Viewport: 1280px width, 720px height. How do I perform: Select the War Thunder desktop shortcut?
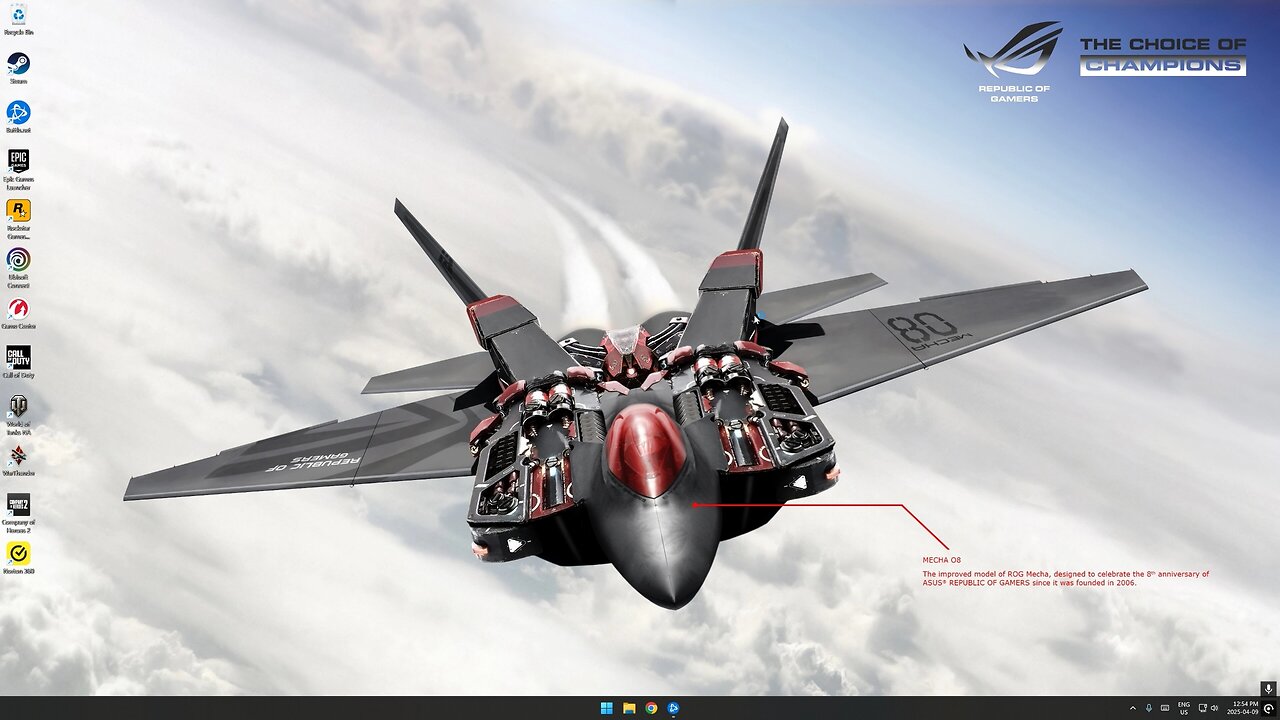18,461
